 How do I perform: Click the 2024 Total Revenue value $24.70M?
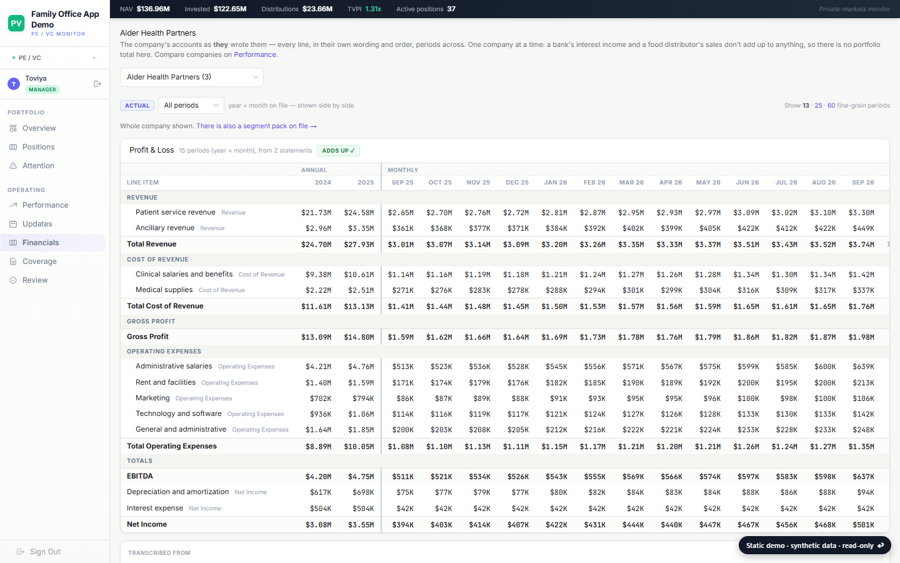[x=316, y=244]
